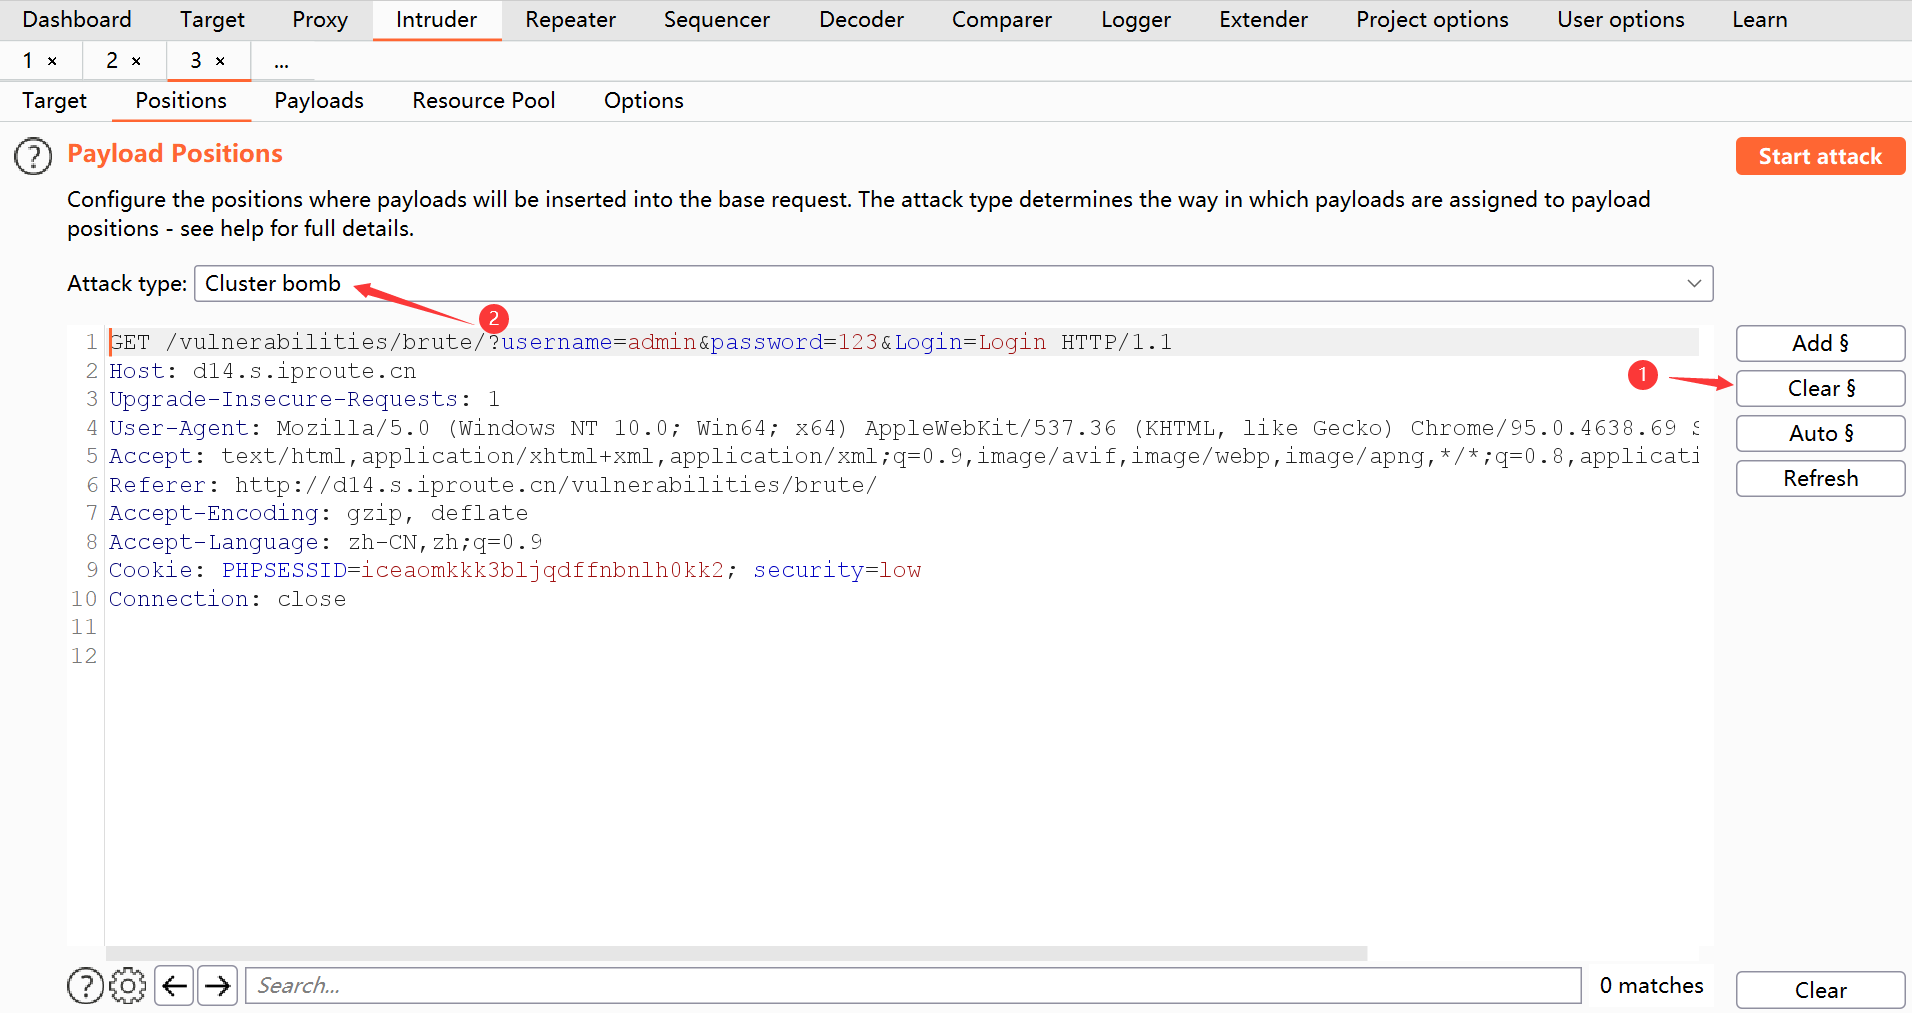The width and height of the screenshot is (1912, 1013).
Task: Click the Add § button
Action: [x=1819, y=344]
